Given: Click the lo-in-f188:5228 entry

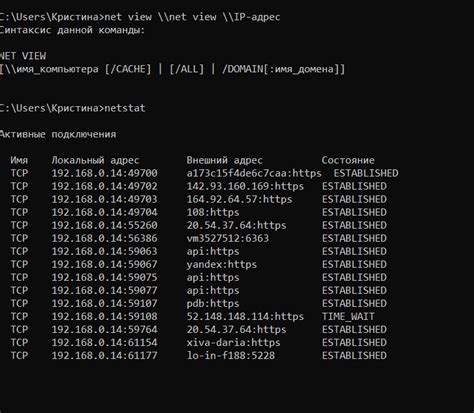Looking at the screenshot, I should tap(230, 355).
